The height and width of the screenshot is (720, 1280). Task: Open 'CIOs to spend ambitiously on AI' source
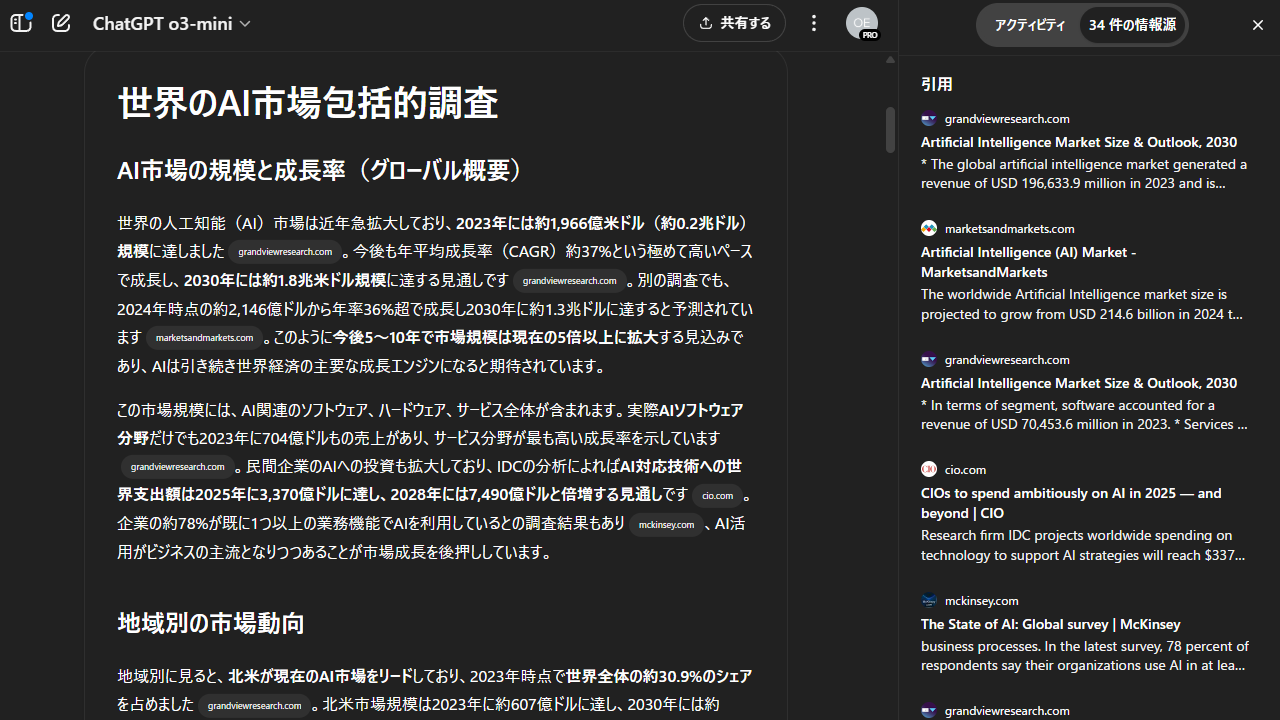[x=1071, y=503]
